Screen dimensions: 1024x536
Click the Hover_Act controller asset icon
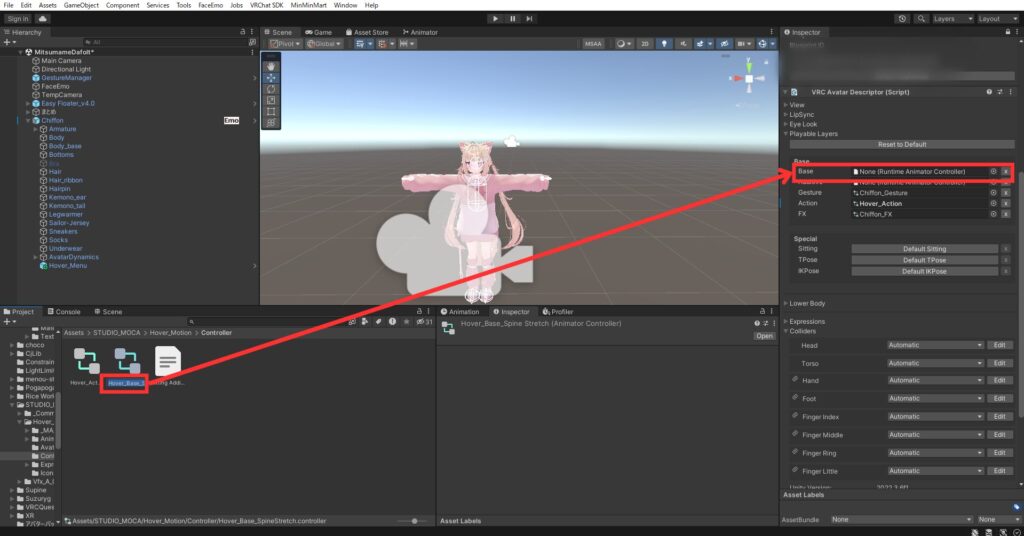[86, 362]
